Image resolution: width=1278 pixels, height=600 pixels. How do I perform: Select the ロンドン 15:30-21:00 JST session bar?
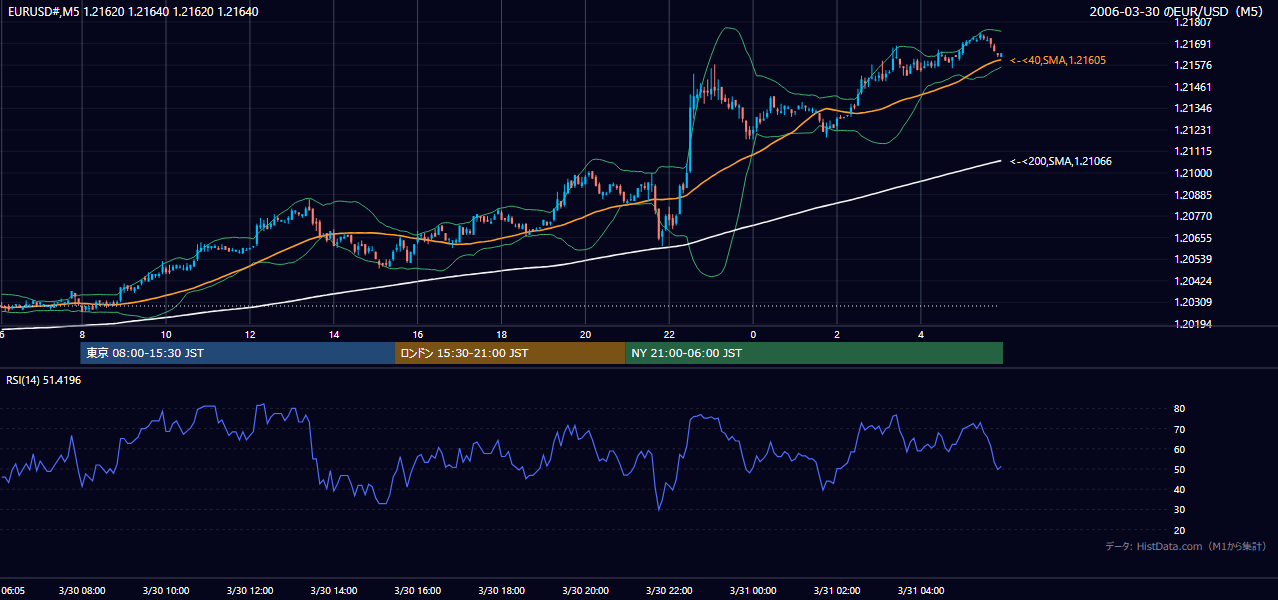point(510,353)
